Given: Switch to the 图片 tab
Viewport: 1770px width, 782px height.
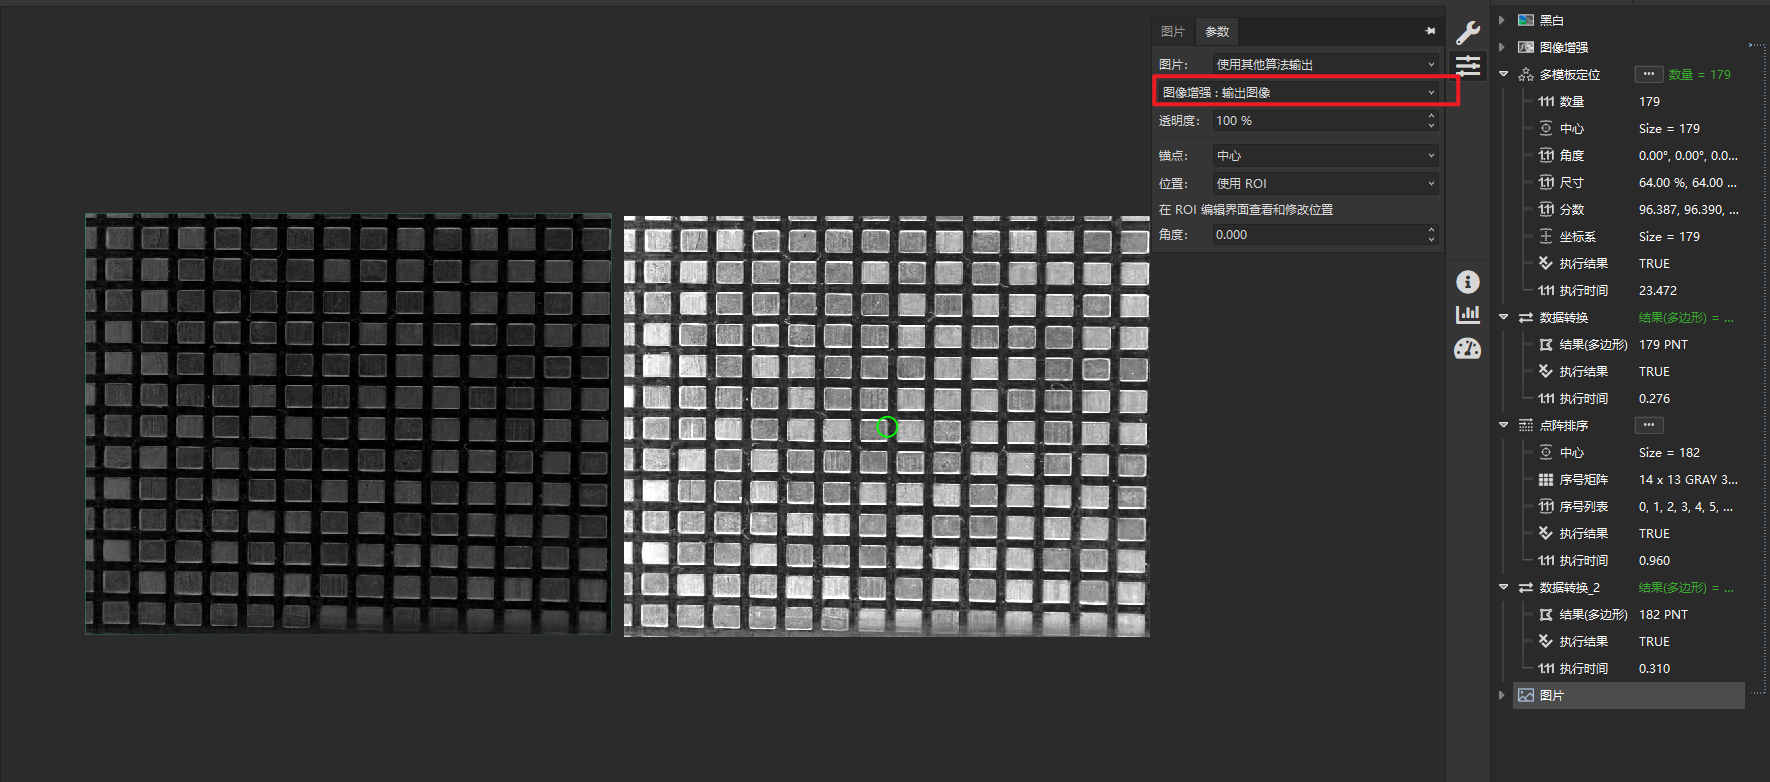Looking at the screenshot, I should tap(1172, 32).
